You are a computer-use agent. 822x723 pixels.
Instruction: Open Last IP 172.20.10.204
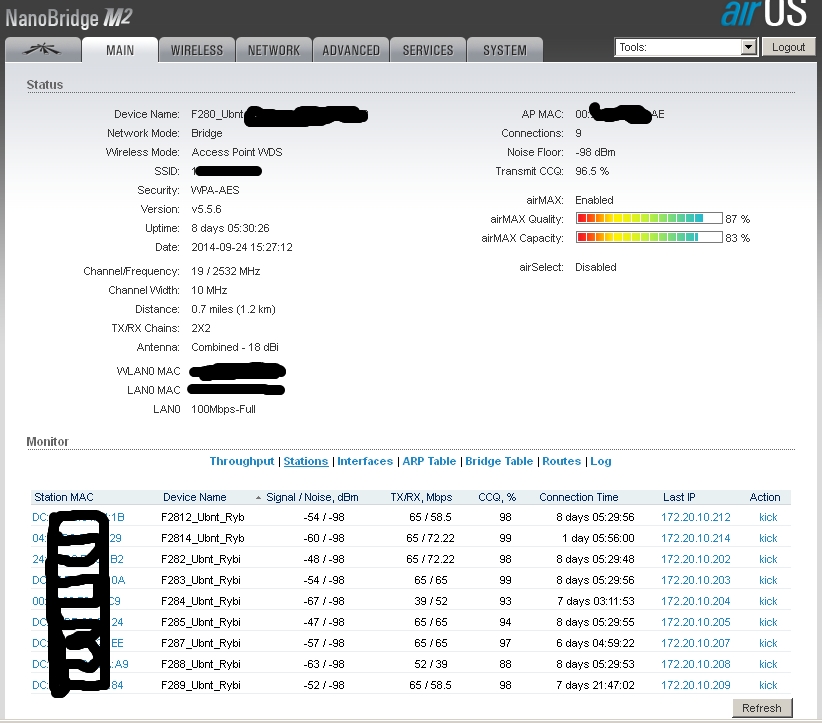[x=695, y=602]
